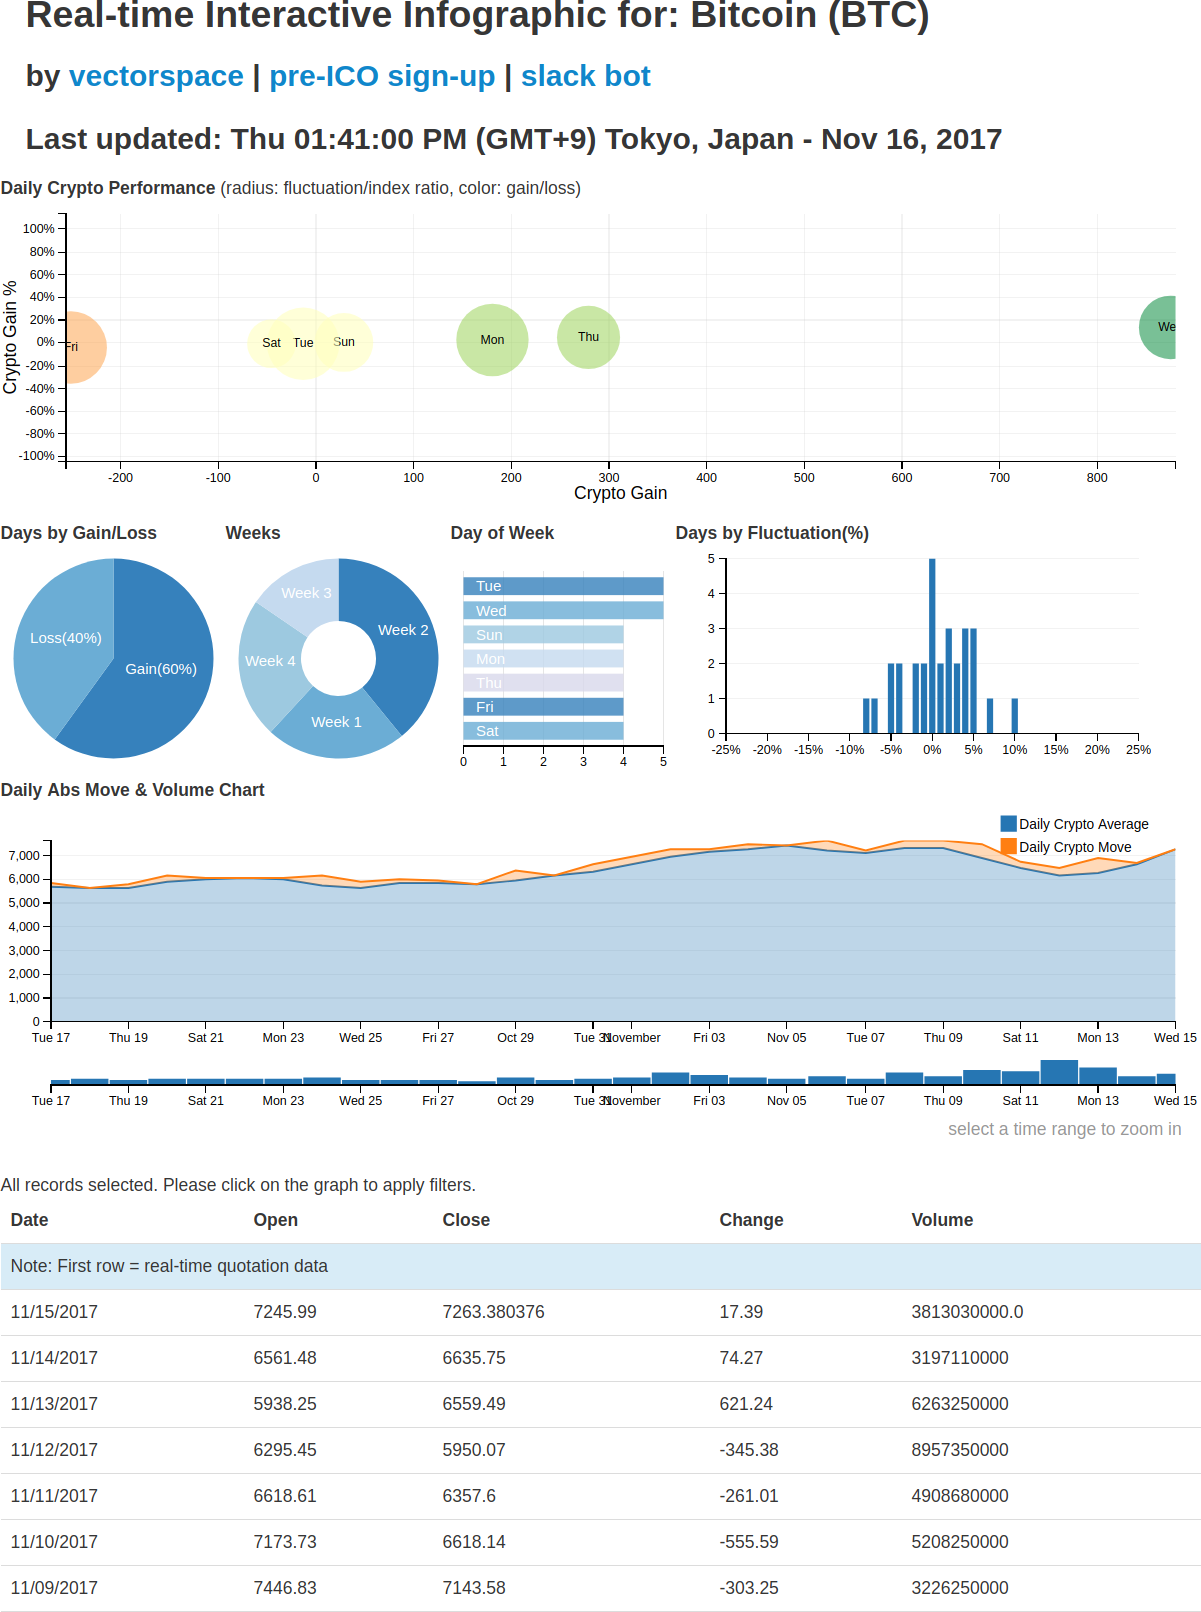Open the pre-ICO sign-up link

[x=382, y=76]
